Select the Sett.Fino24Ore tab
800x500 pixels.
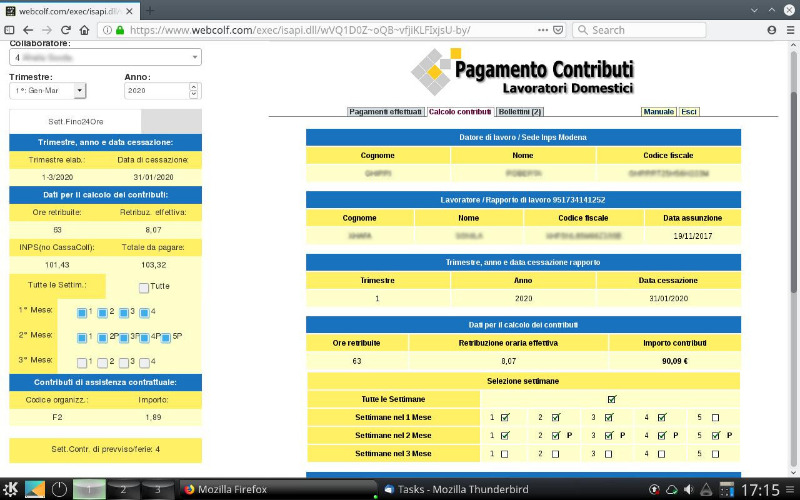tap(75, 121)
